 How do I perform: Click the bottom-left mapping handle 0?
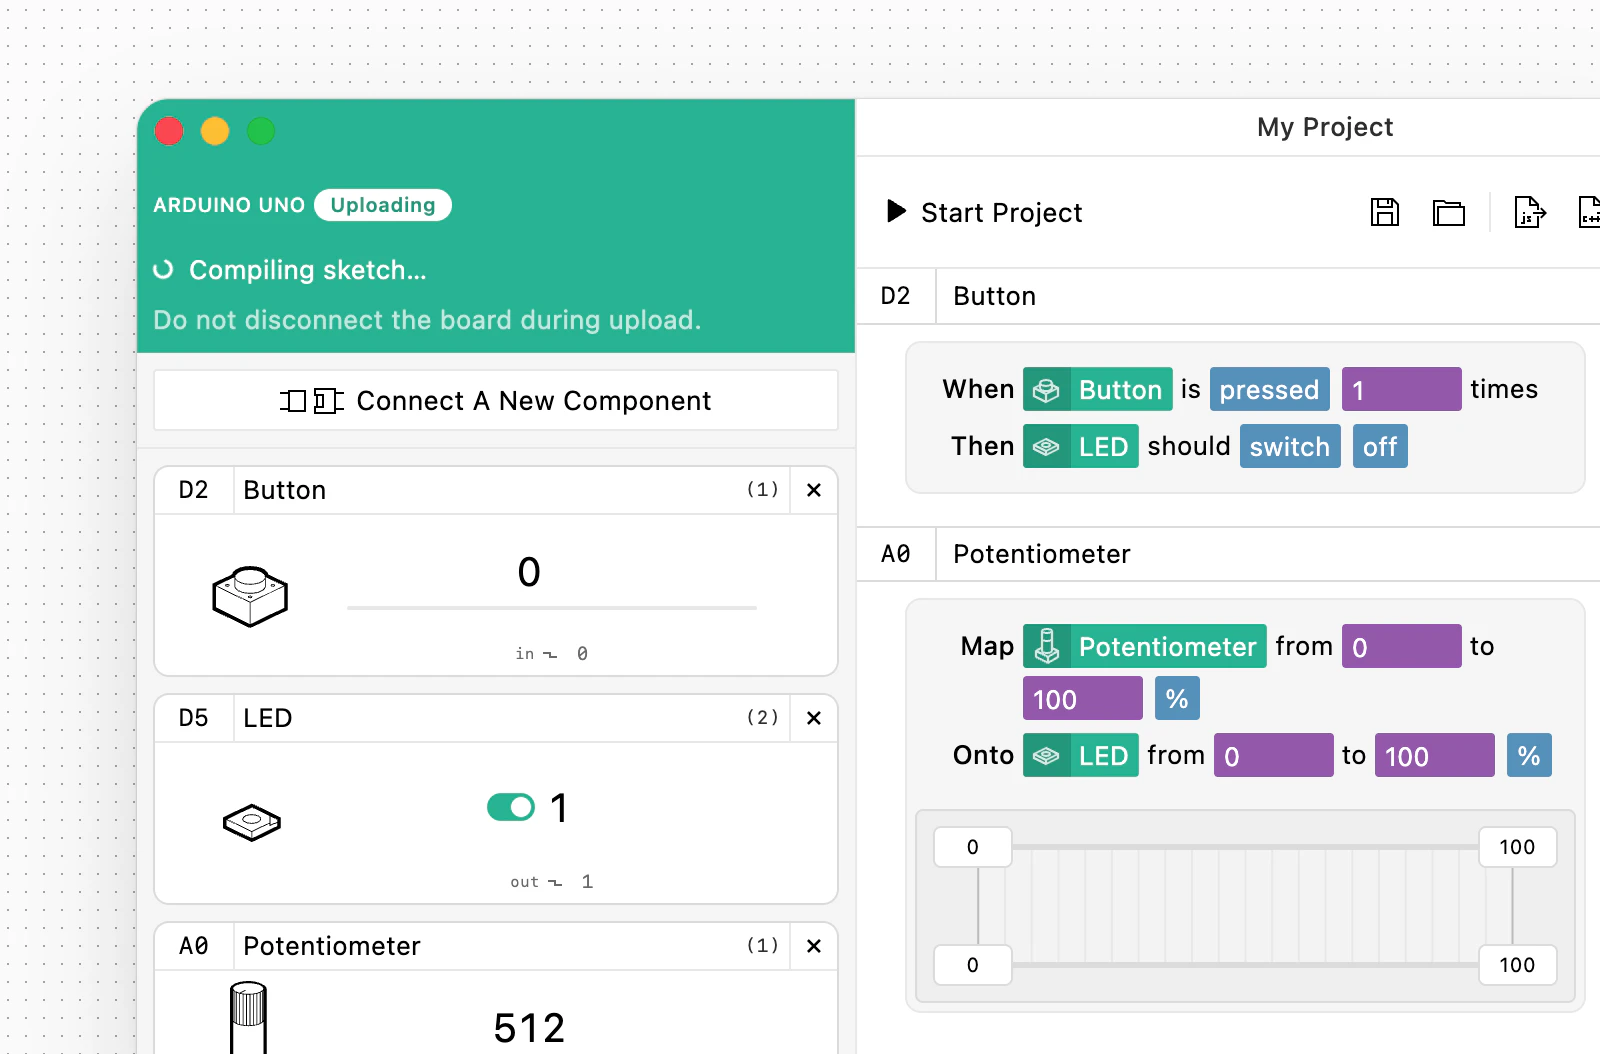point(973,965)
